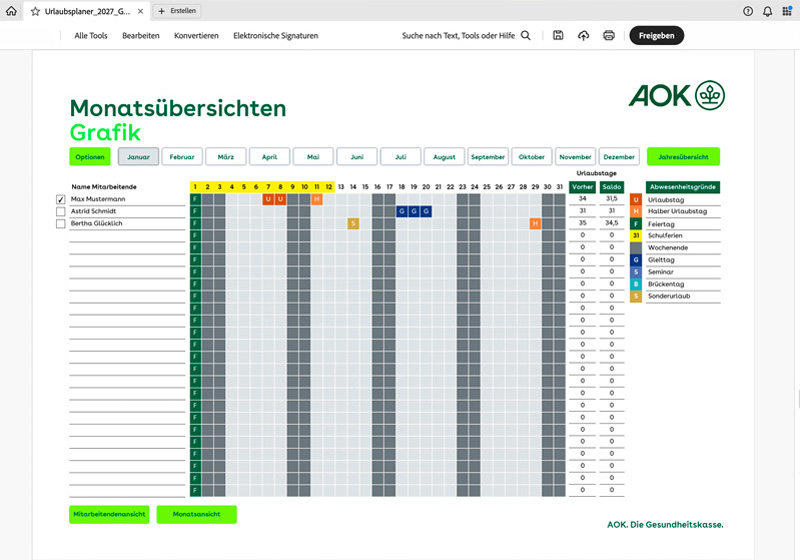Check the Bertha Glücklich checkbox
Screen dimensions: 800x560
pyautogui.click(x=61, y=224)
